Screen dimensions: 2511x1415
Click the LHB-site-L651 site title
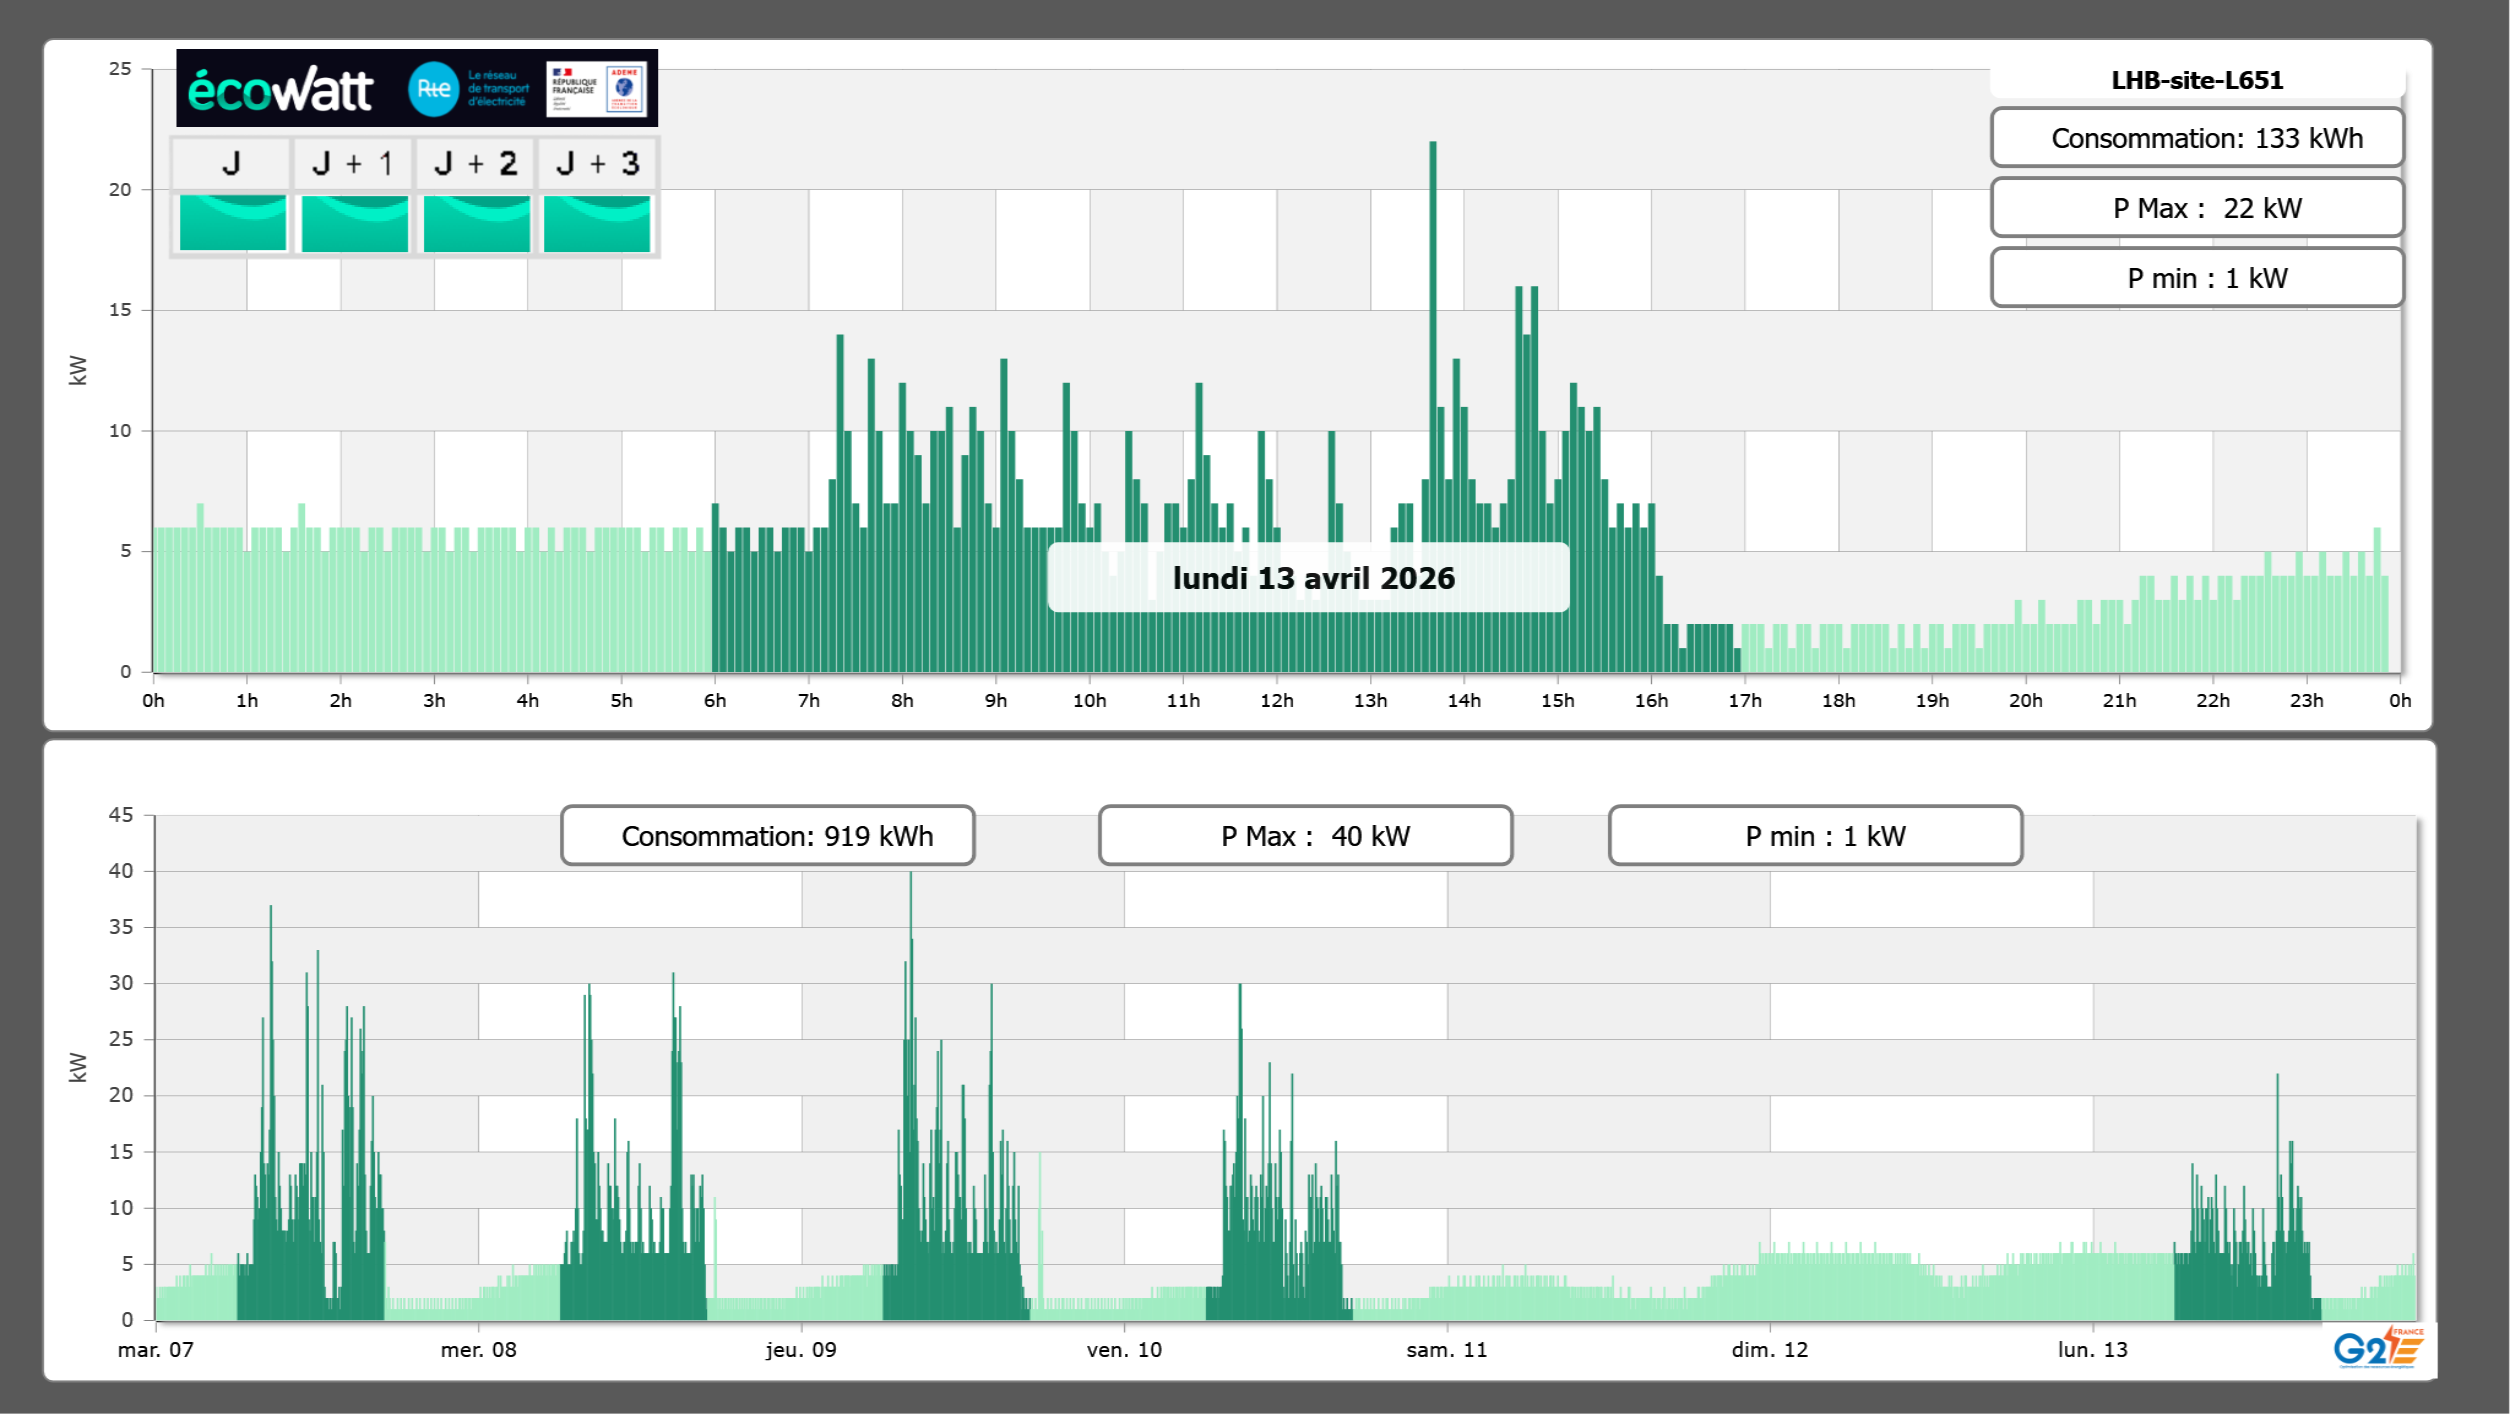(2196, 81)
